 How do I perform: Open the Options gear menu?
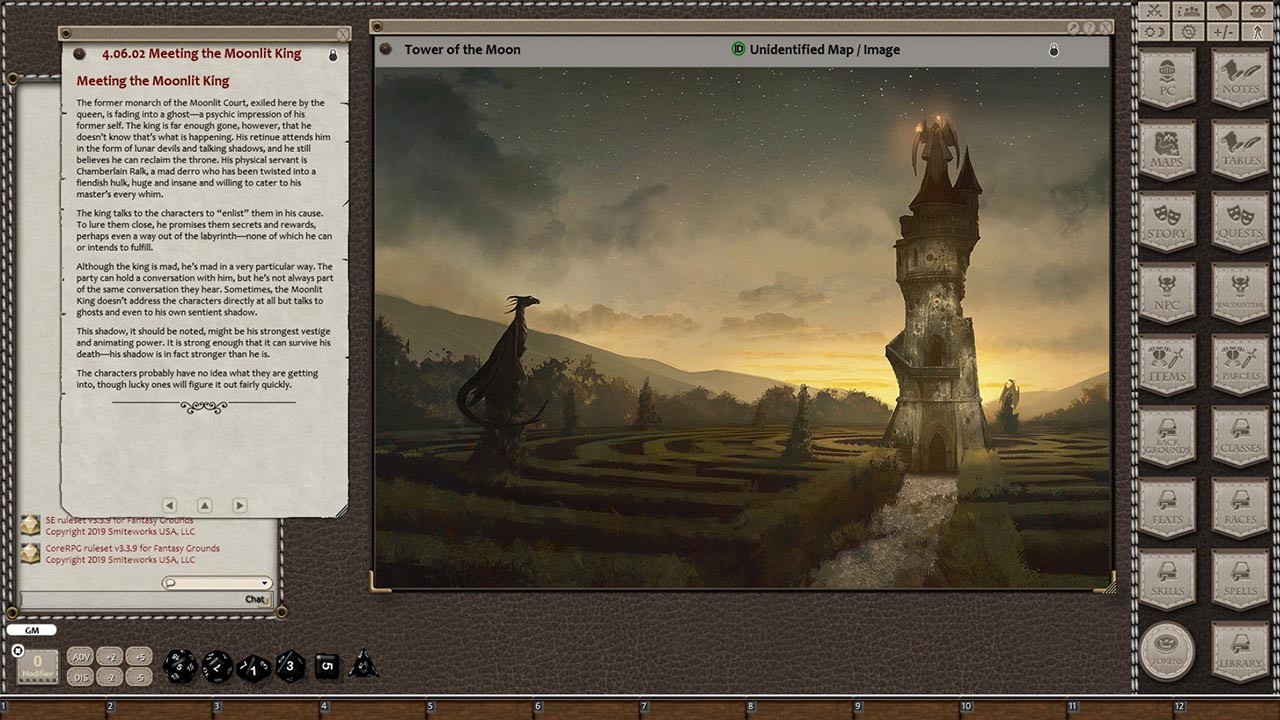coord(1187,30)
